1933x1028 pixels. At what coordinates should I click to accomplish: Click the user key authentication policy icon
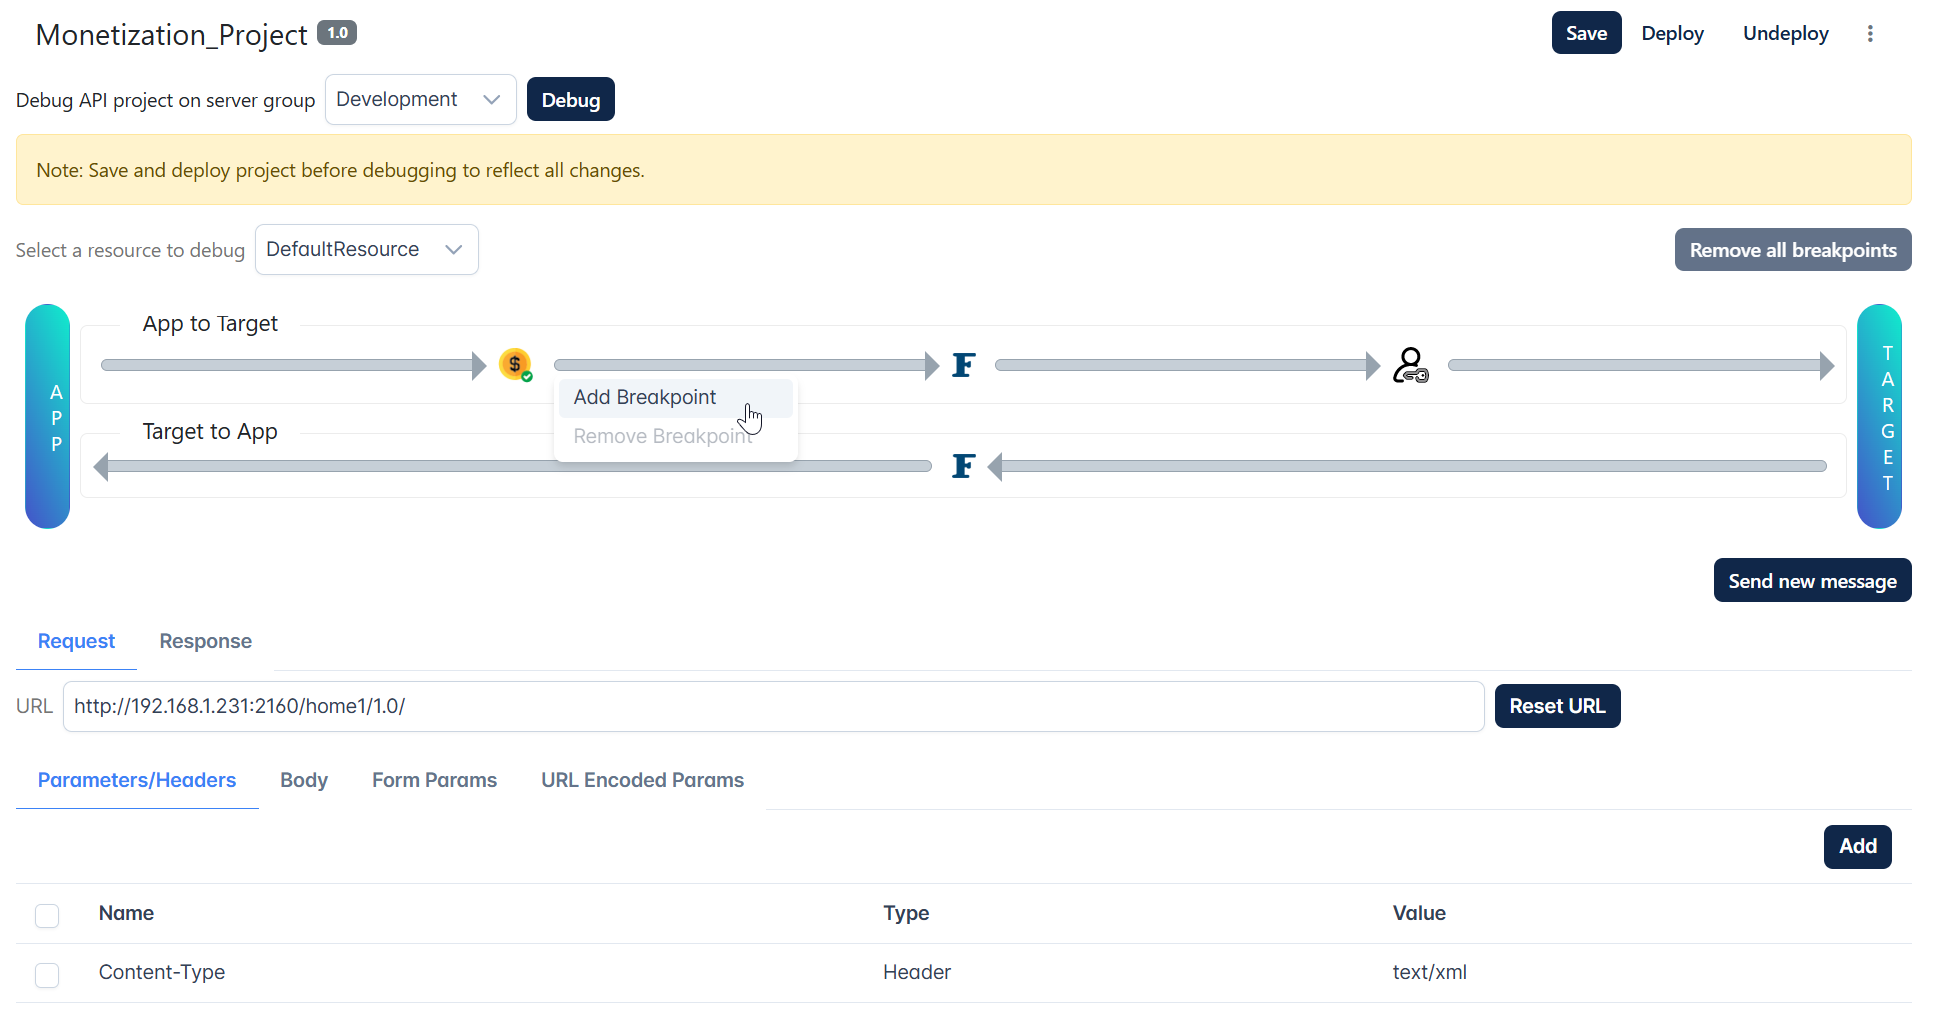pos(1410,365)
